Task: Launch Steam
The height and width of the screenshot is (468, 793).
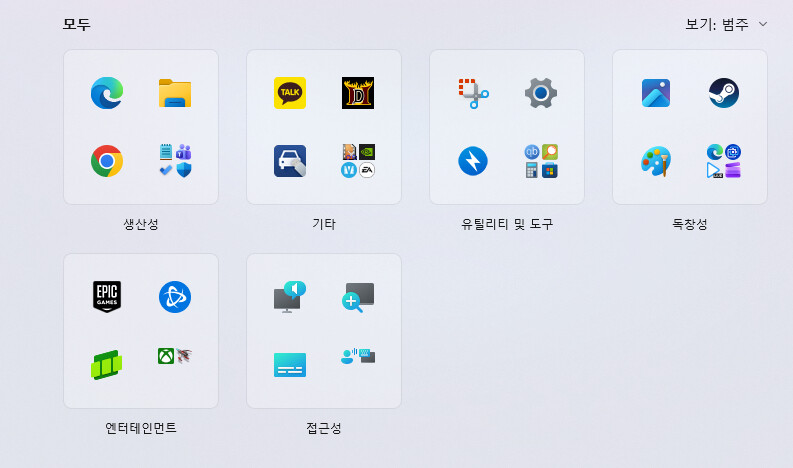Action: point(724,93)
